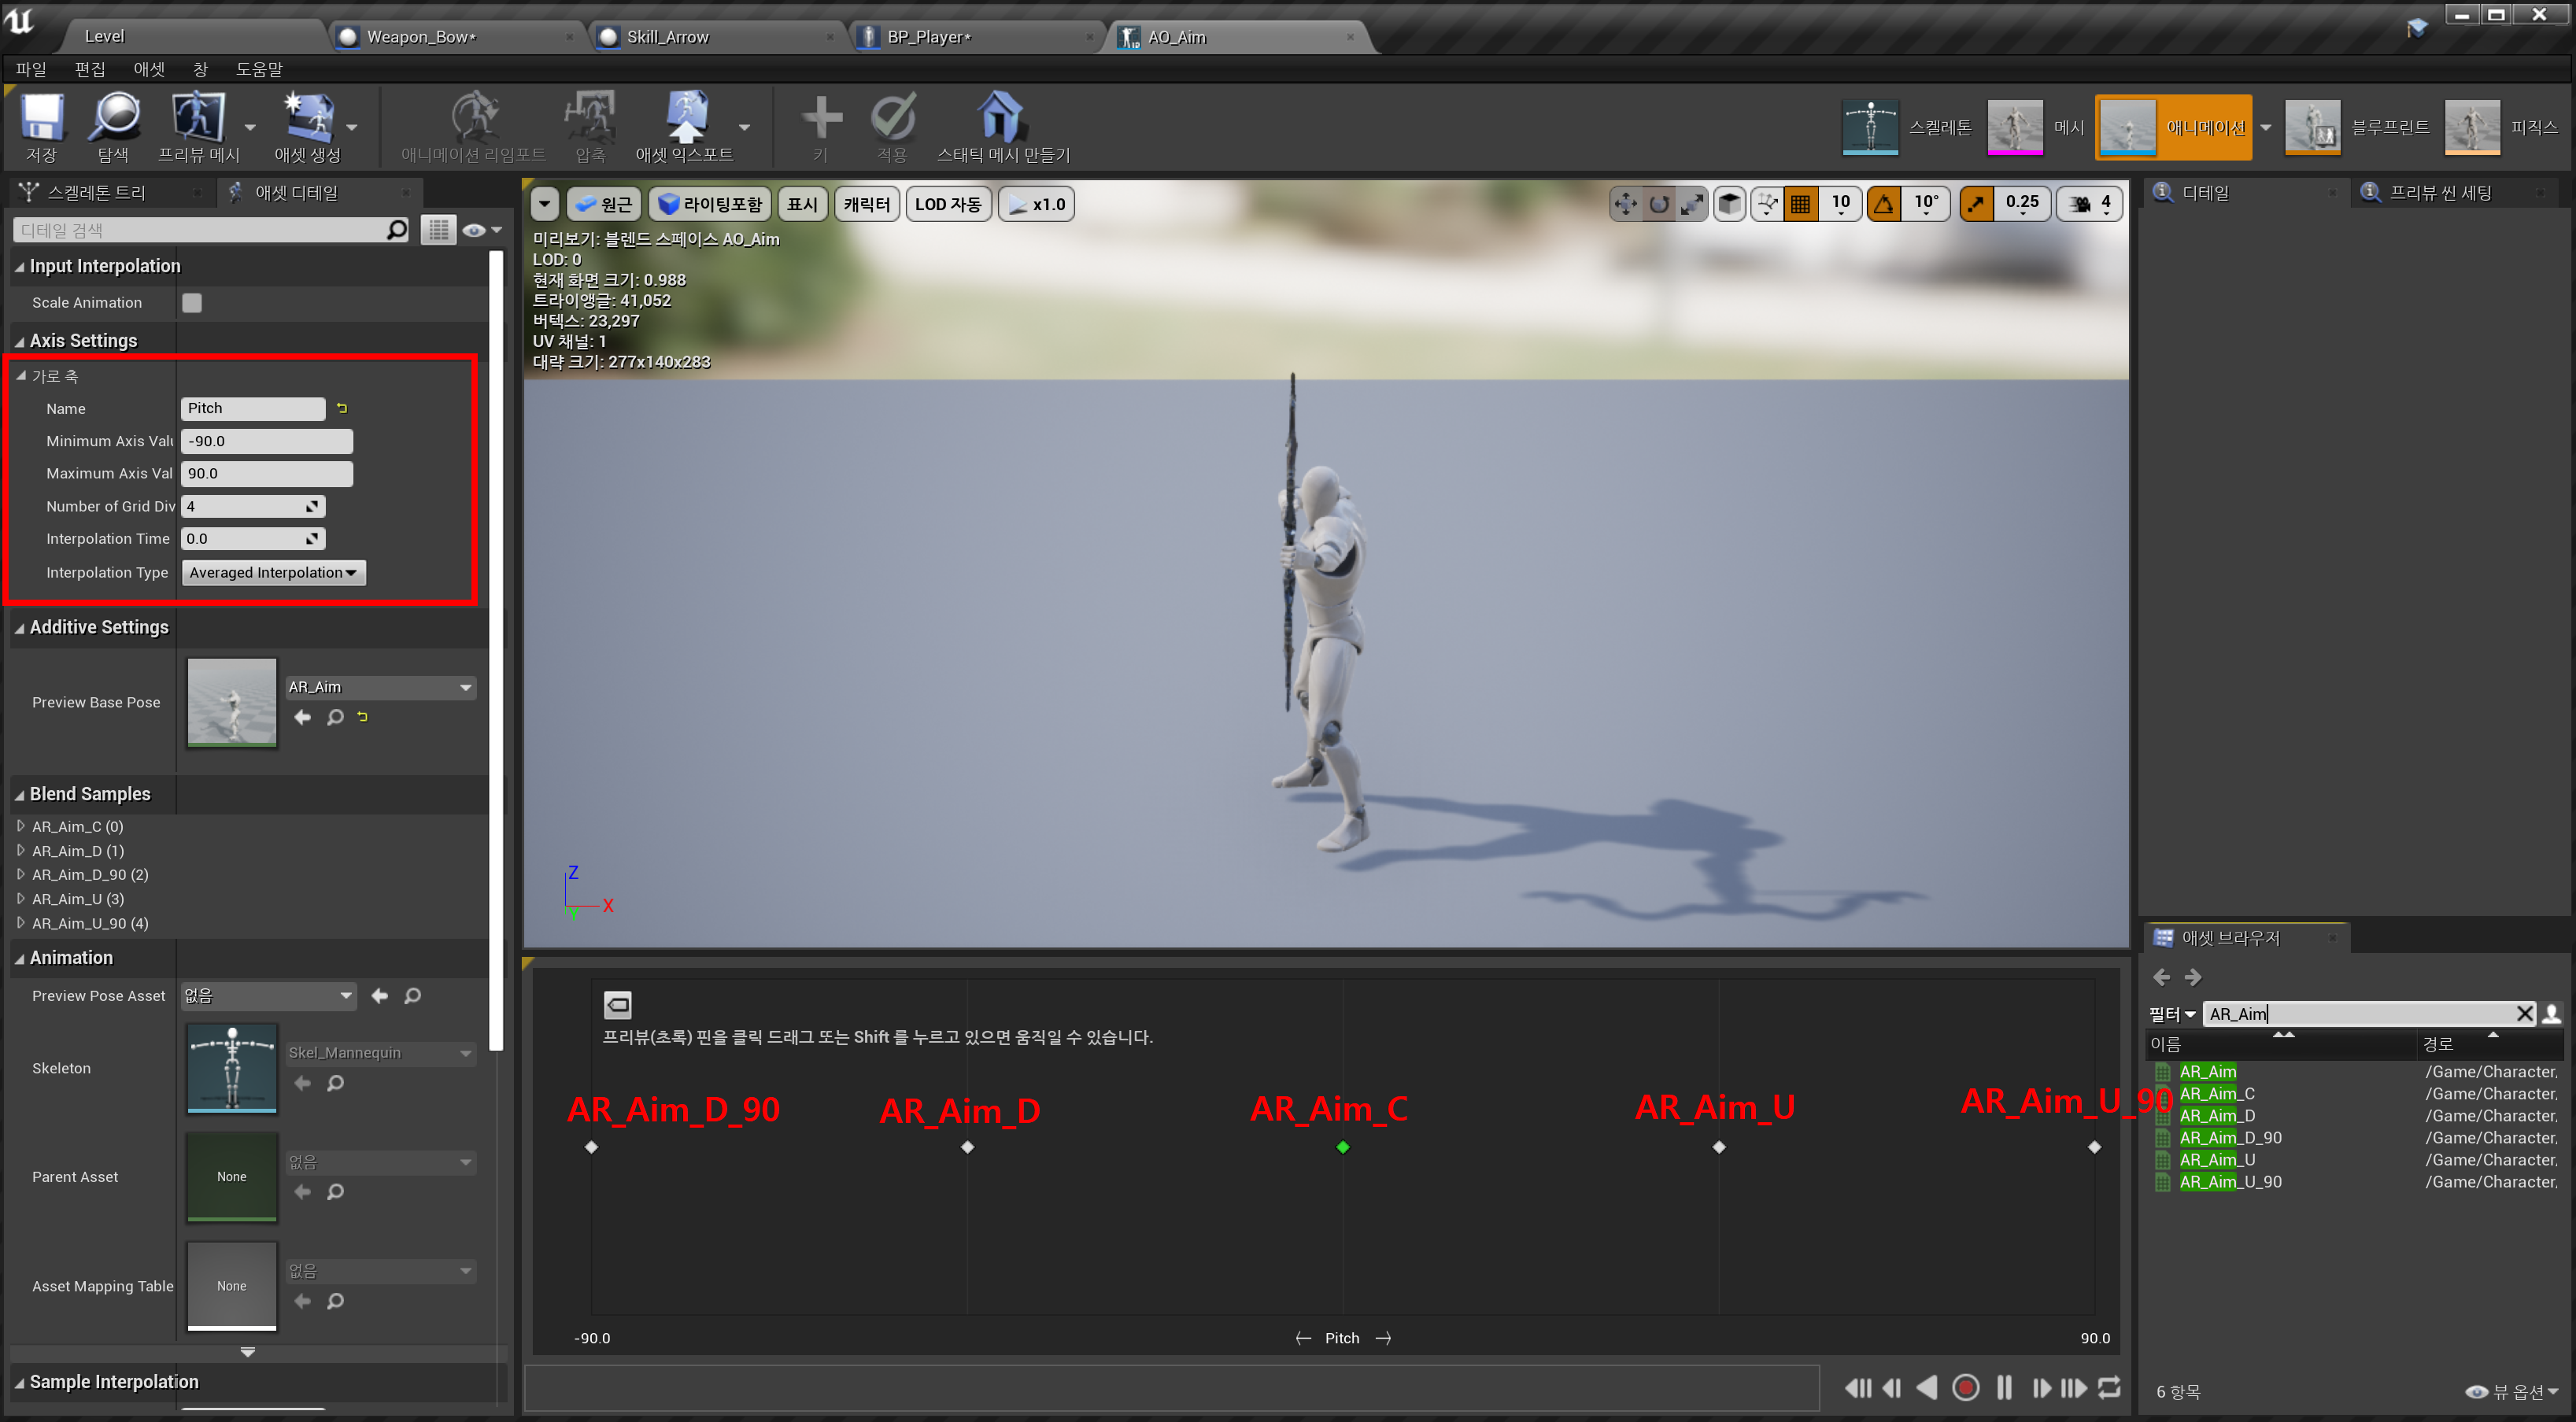Open the Interpolation Type dropdown
The image size is (2576, 1422).
pyautogui.click(x=273, y=572)
